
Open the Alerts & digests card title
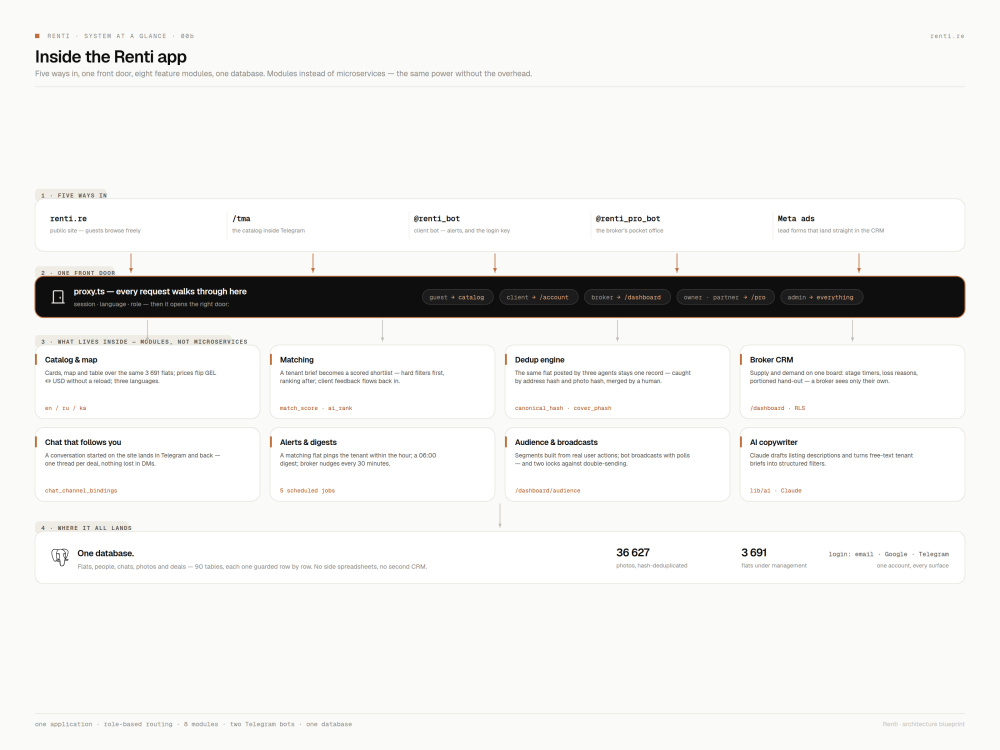[308, 442]
